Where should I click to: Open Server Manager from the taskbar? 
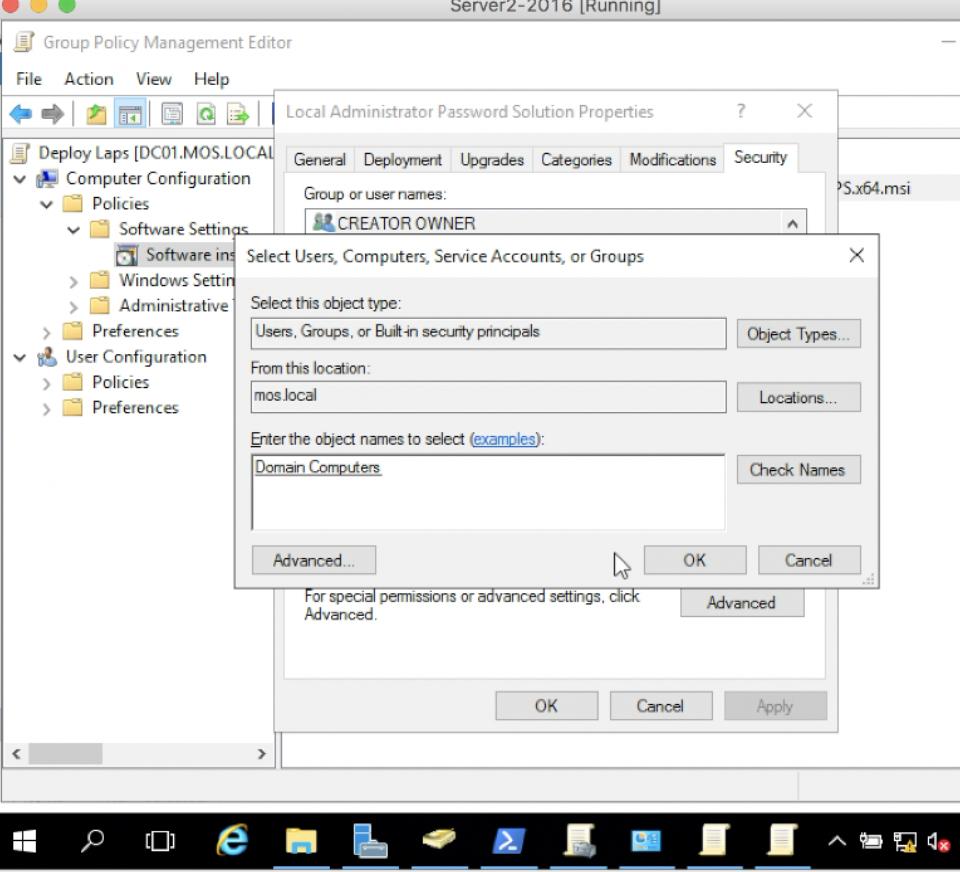point(370,840)
